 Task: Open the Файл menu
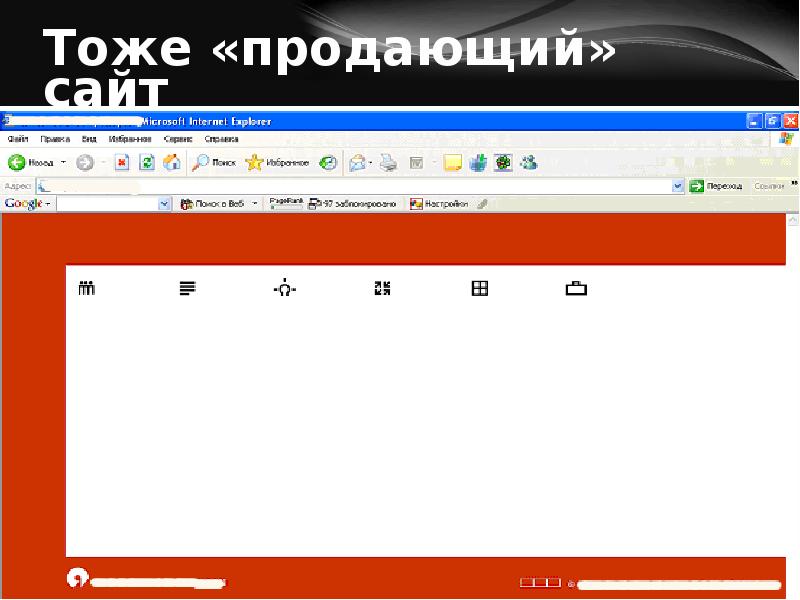(18, 140)
